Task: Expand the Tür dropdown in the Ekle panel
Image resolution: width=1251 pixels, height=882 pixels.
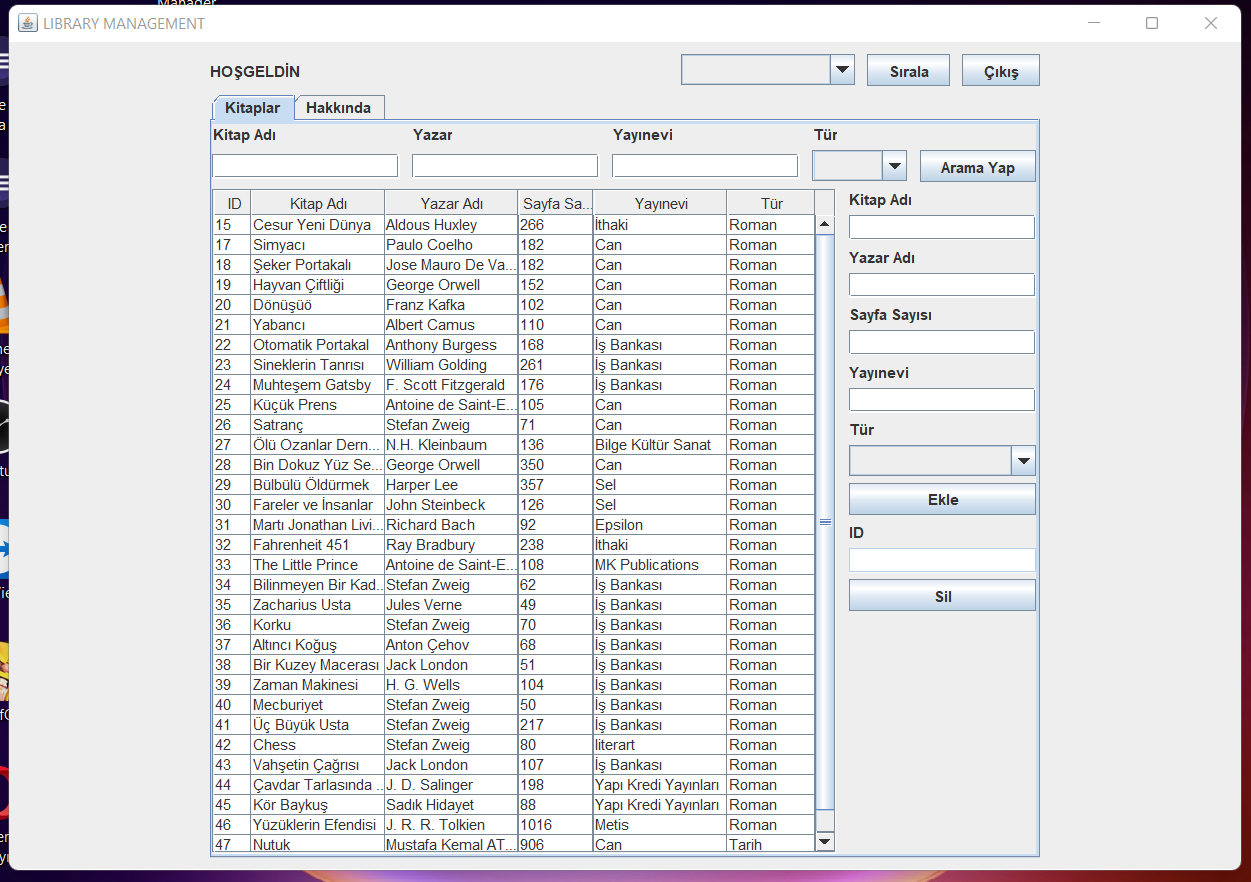Action: click(x=1022, y=460)
